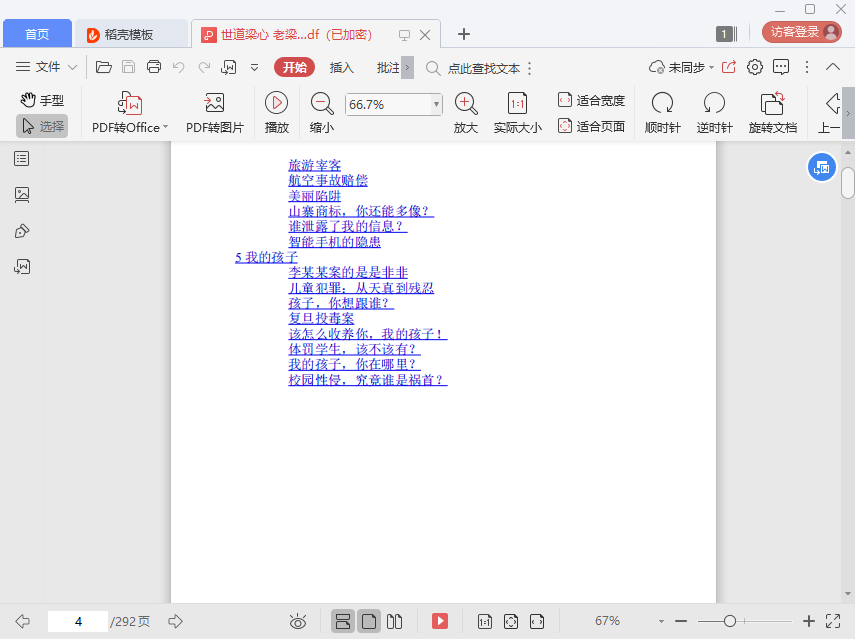Screen dimensions: 855x639
Task: Open the bookmarks outline sidebar icon
Action: pyautogui.click(x=22, y=158)
